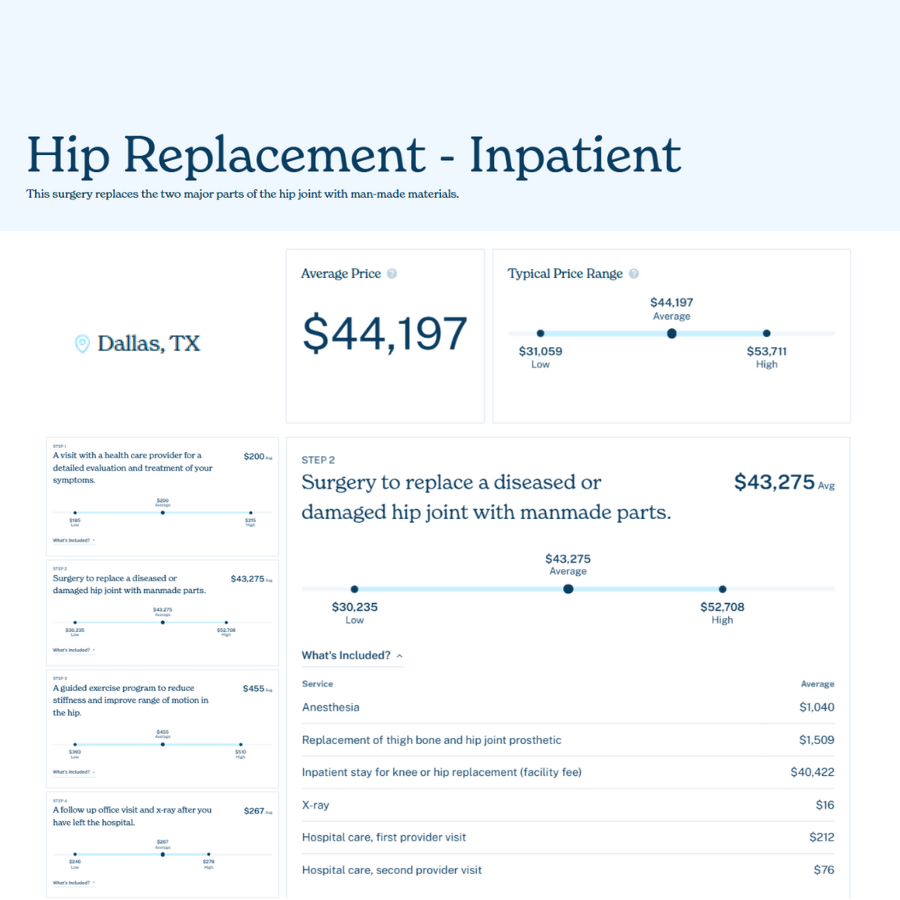Click Dallas, TX to change location
Viewport: 900px width, 900px height.
tap(147, 342)
